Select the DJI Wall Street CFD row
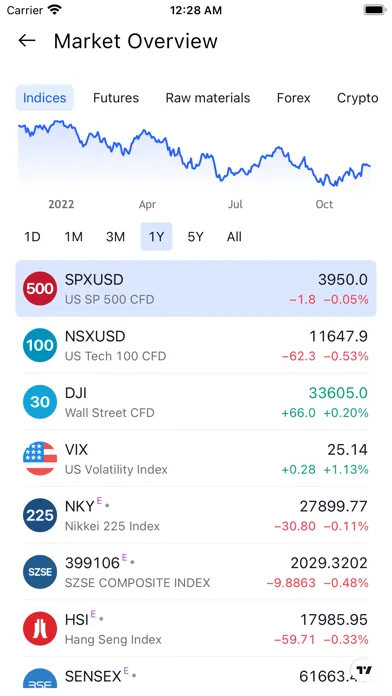 click(196, 402)
